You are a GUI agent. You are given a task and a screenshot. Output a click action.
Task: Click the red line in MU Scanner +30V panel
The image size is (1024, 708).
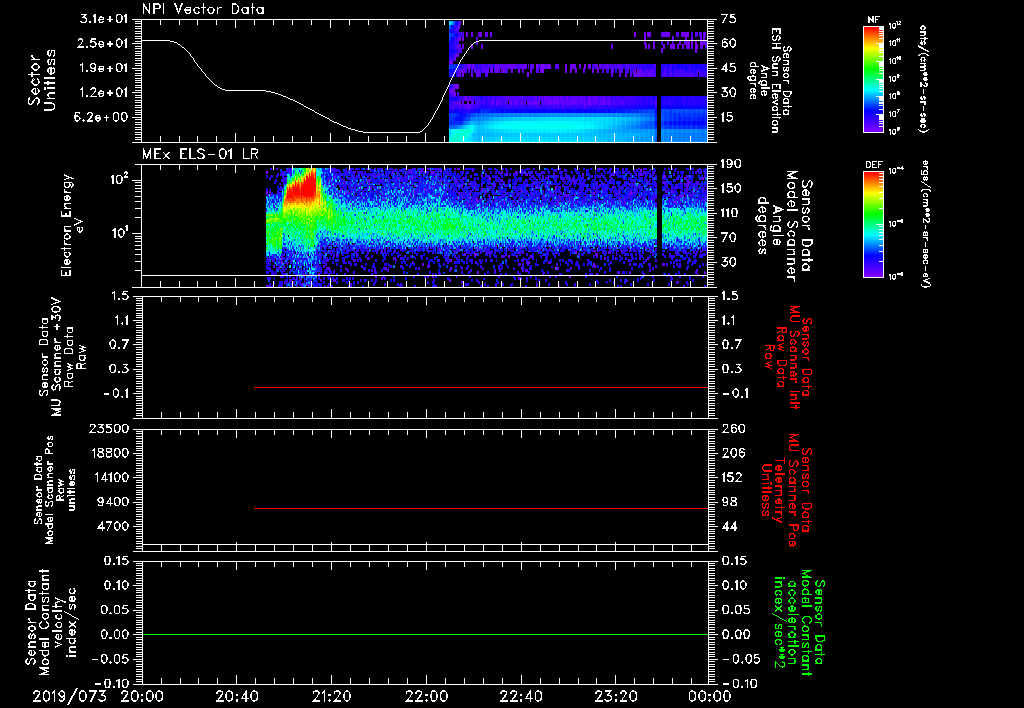(x=481, y=387)
